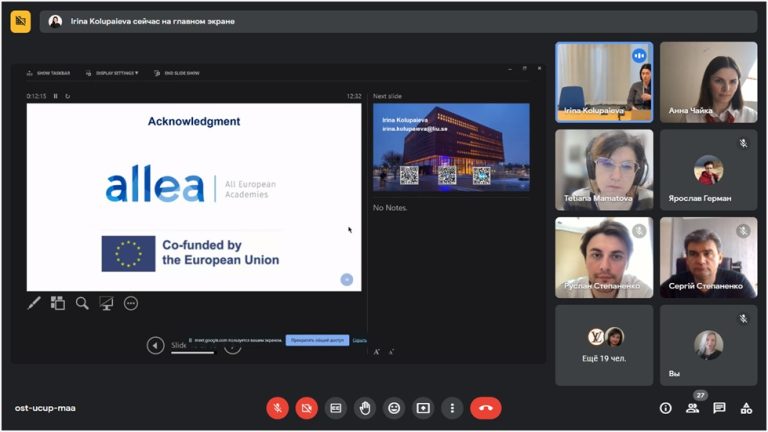Select your own 'Вы' tile

(x=708, y=345)
